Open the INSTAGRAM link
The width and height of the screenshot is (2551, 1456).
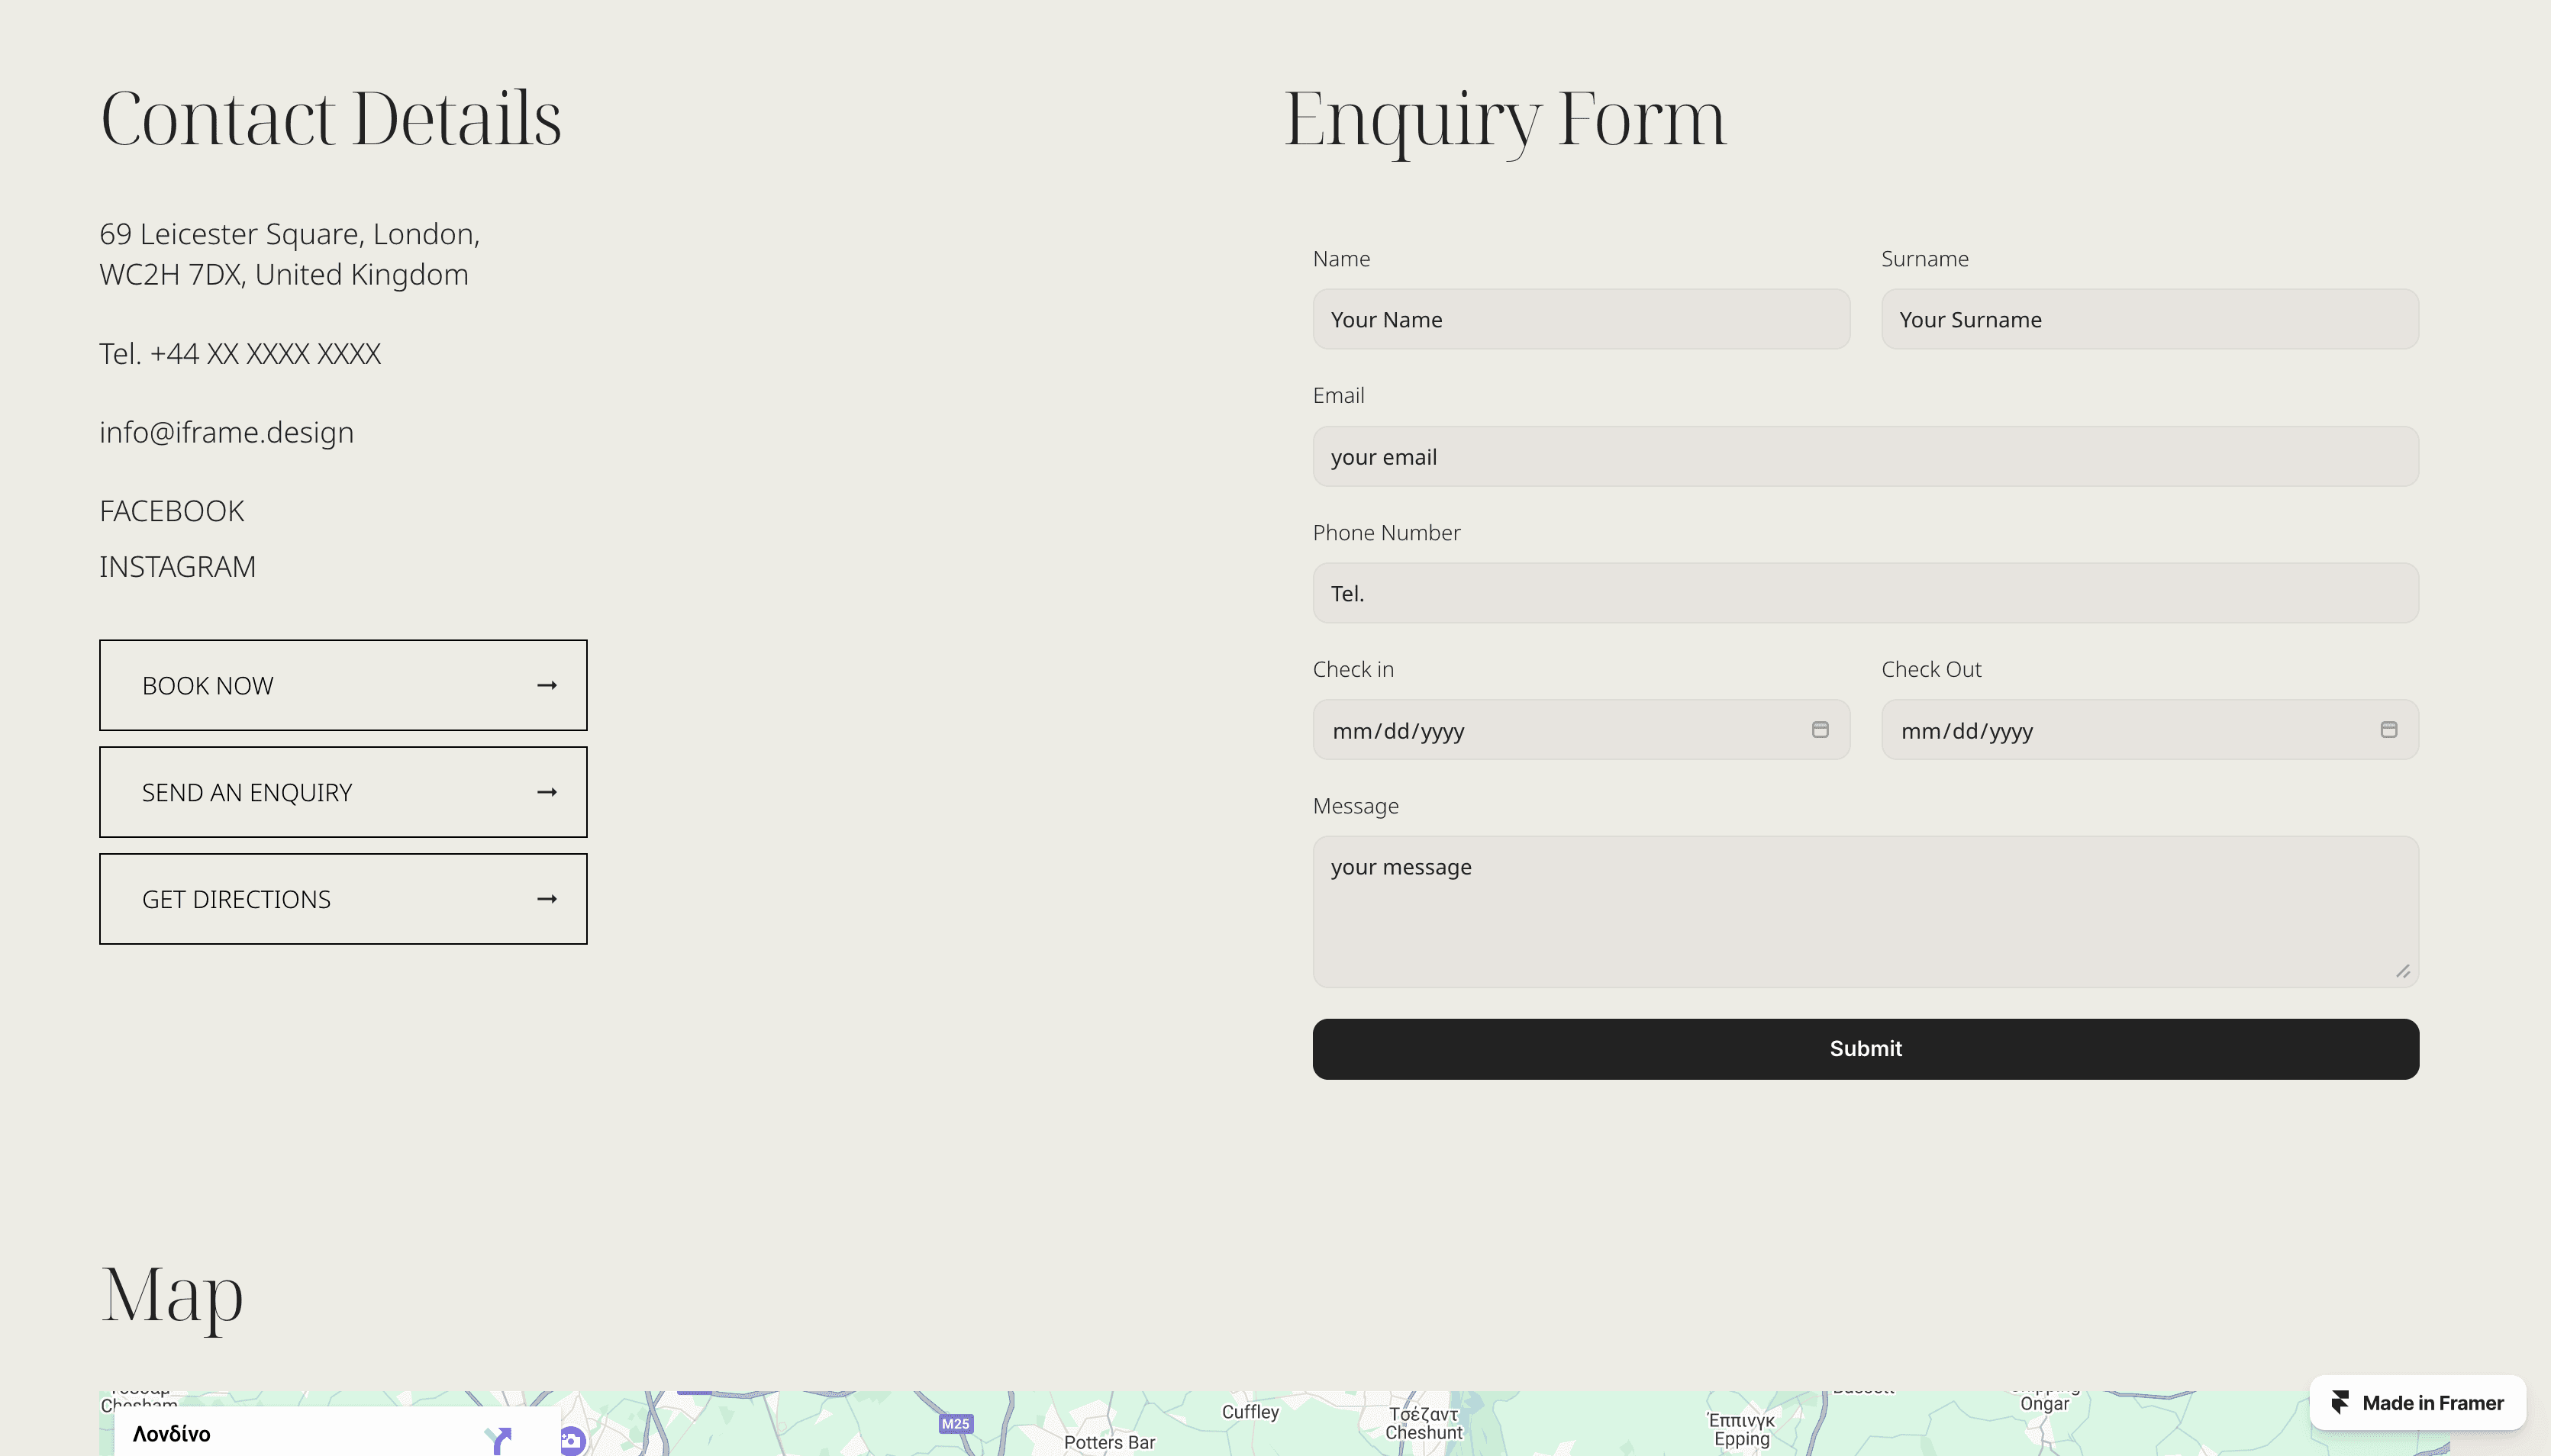click(x=177, y=567)
